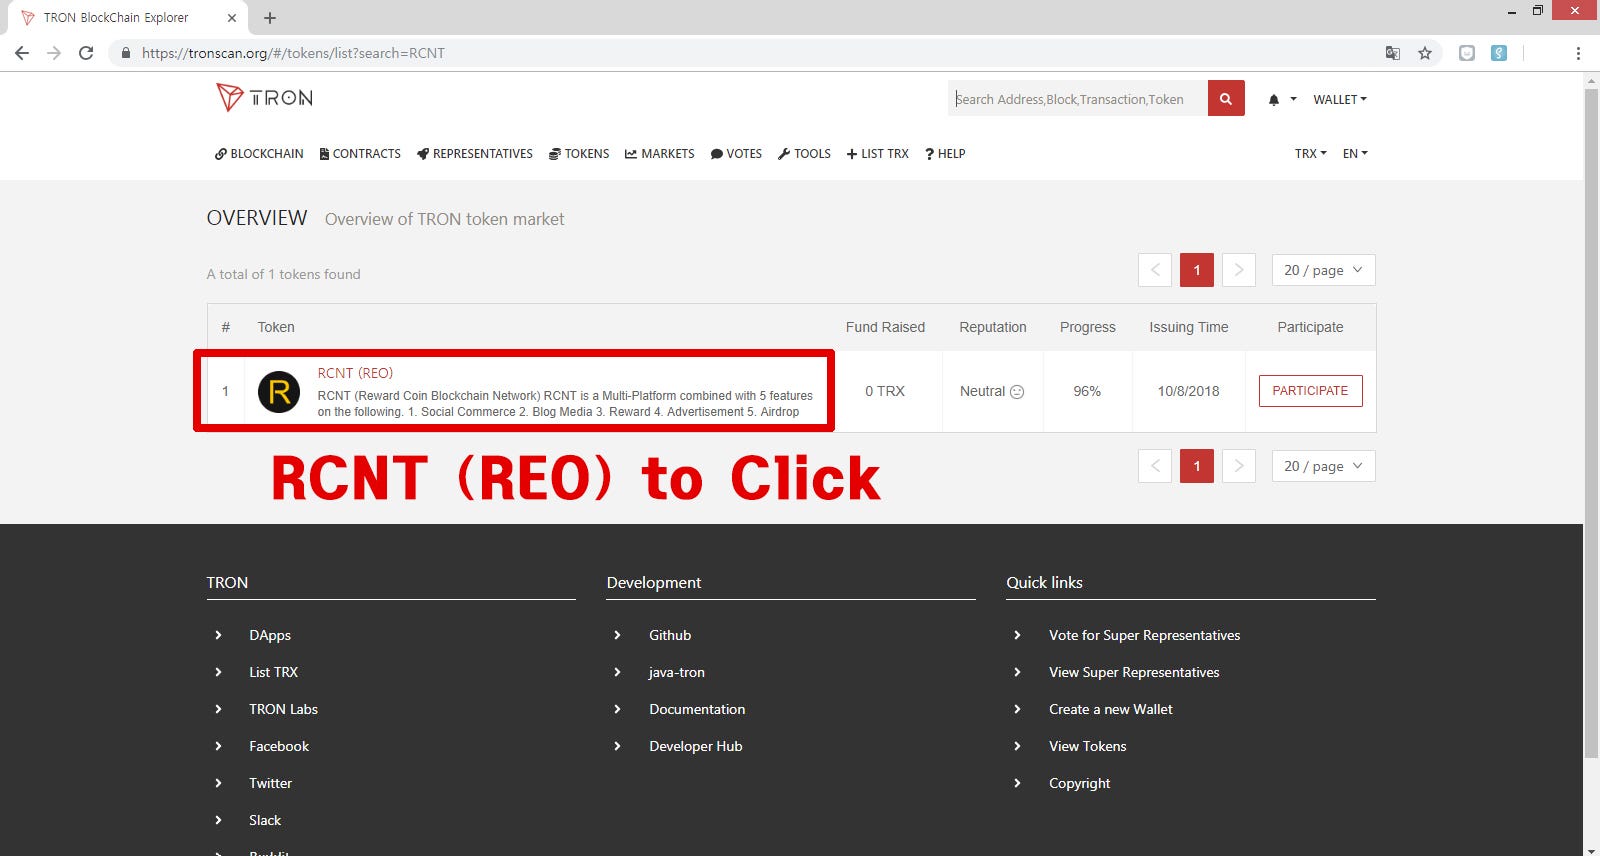Click the translate page icon

tap(1392, 53)
